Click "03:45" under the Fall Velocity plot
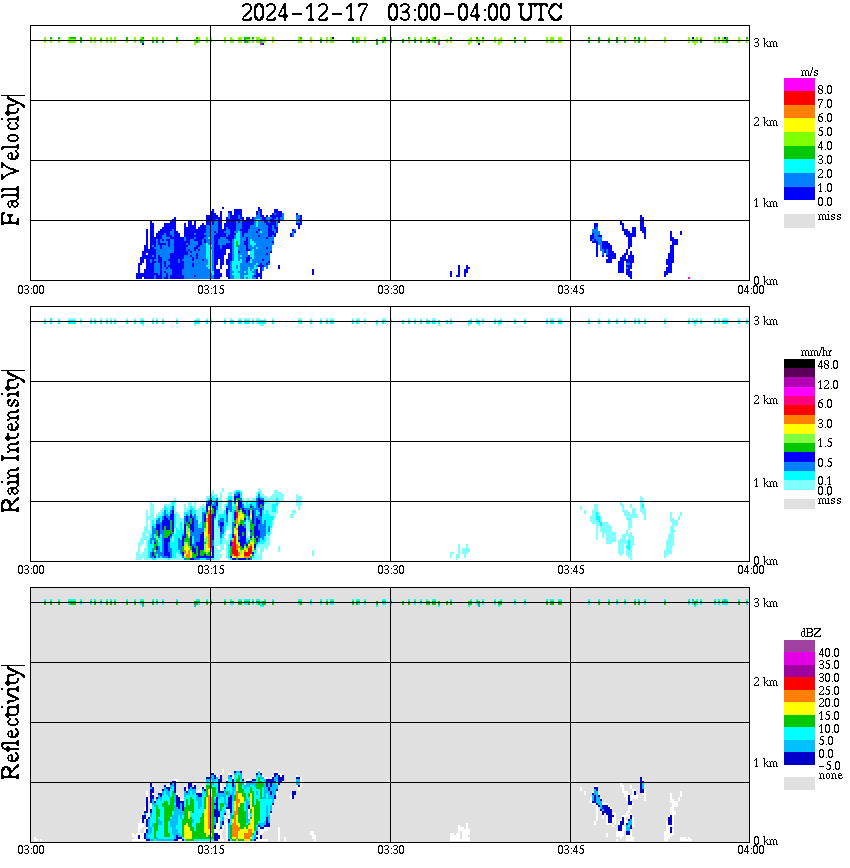 click(x=571, y=290)
